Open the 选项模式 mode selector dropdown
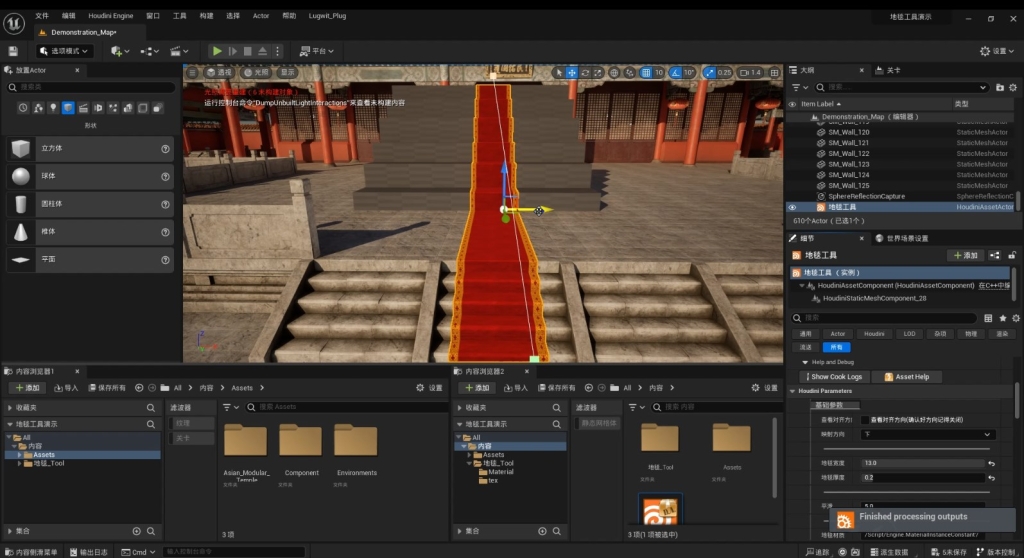 click(x=63, y=51)
